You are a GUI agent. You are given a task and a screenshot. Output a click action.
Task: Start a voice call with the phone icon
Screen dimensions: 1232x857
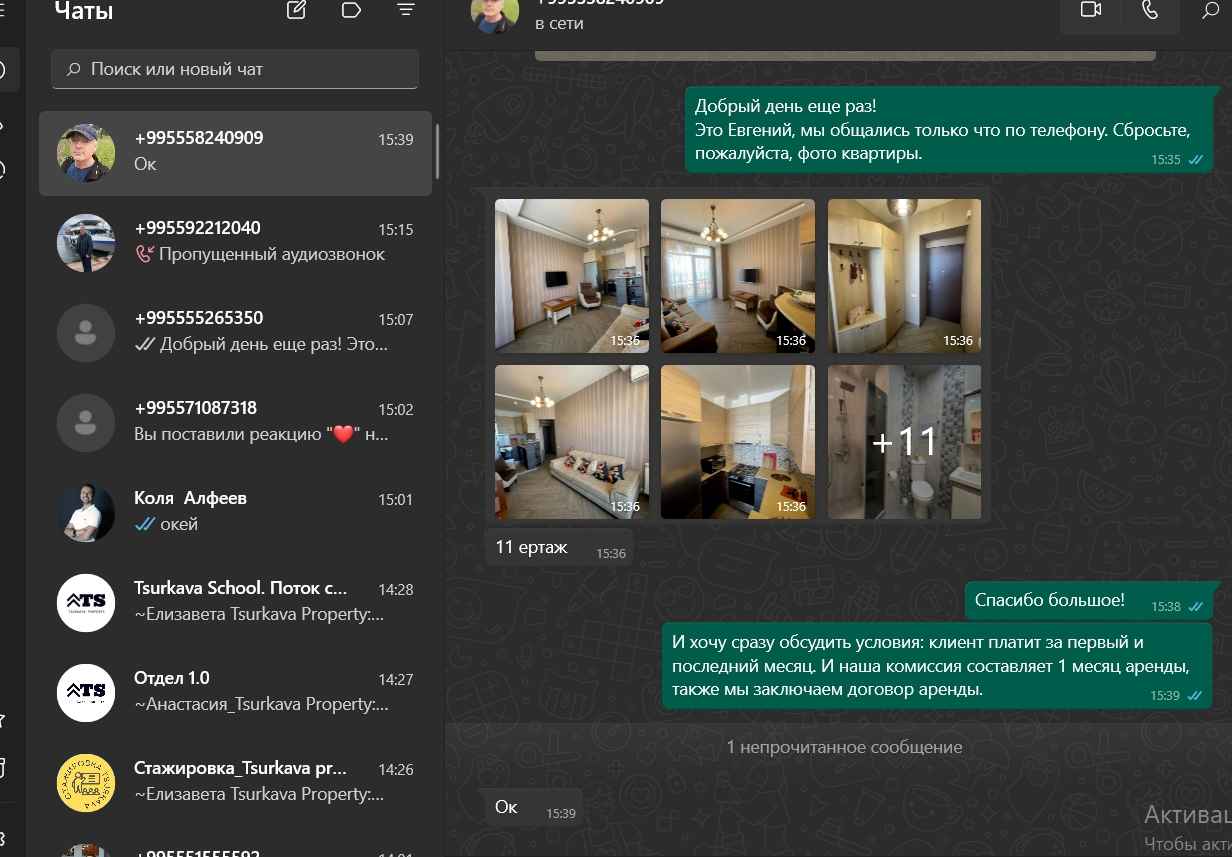(x=1150, y=10)
